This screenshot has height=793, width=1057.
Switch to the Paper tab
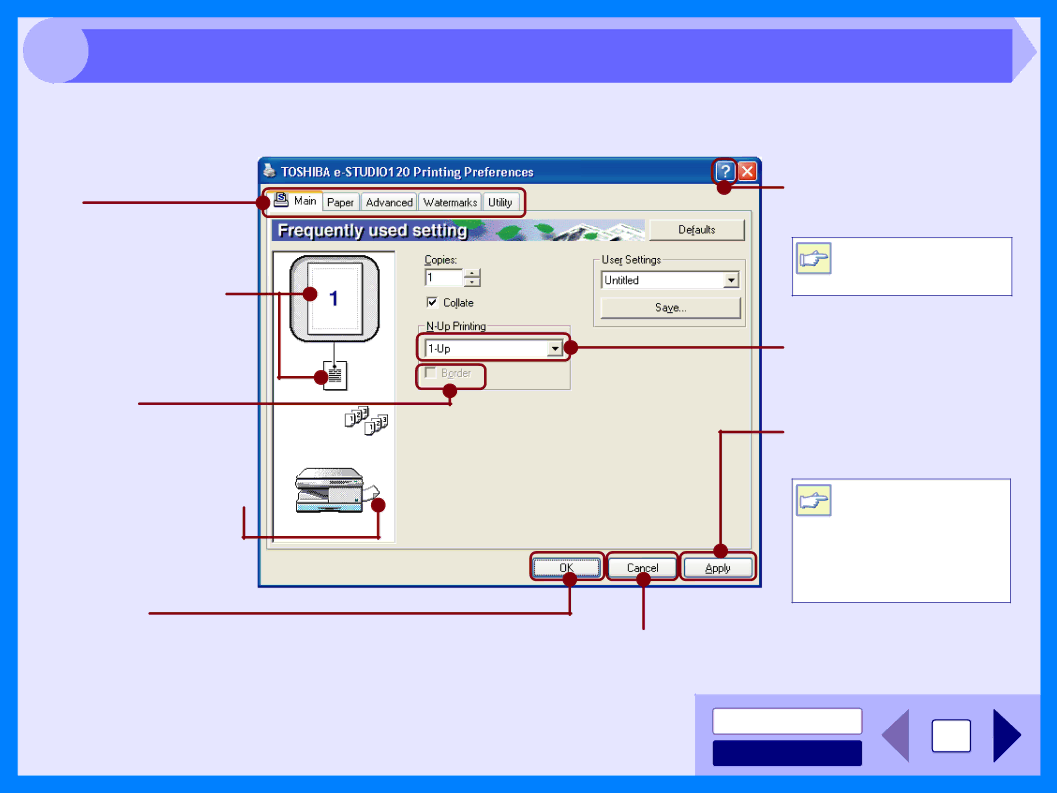pyautogui.click(x=340, y=202)
